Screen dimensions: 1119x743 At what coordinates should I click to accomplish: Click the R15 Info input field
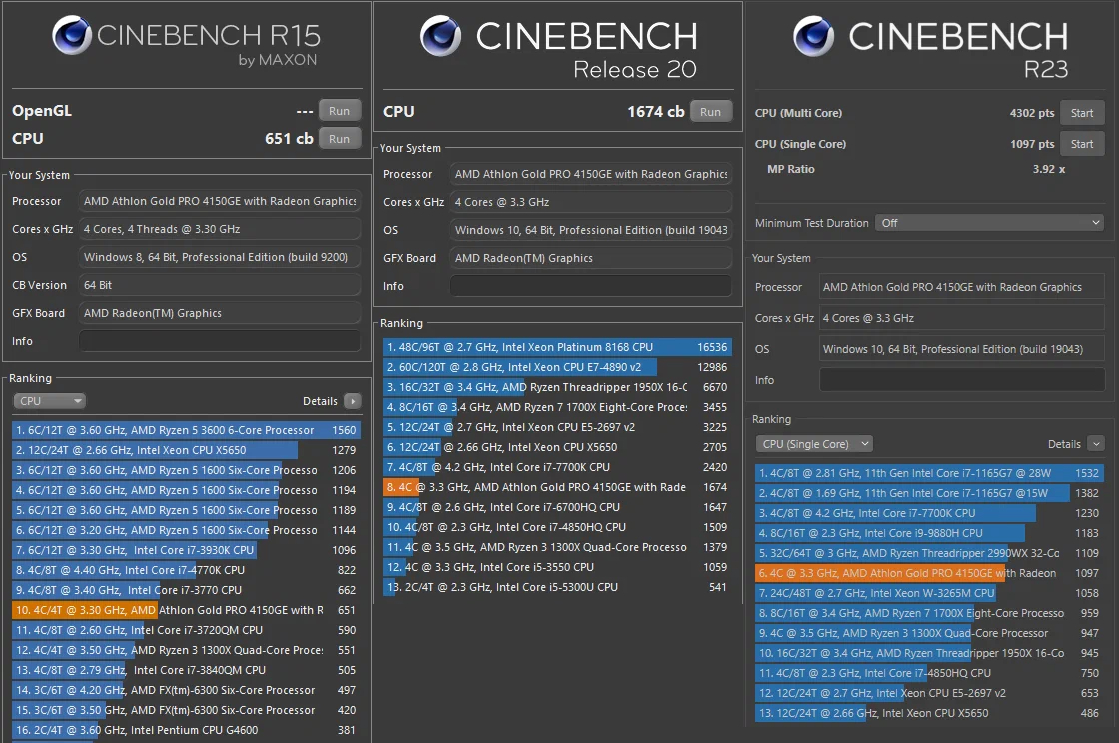(x=219, y=341)
